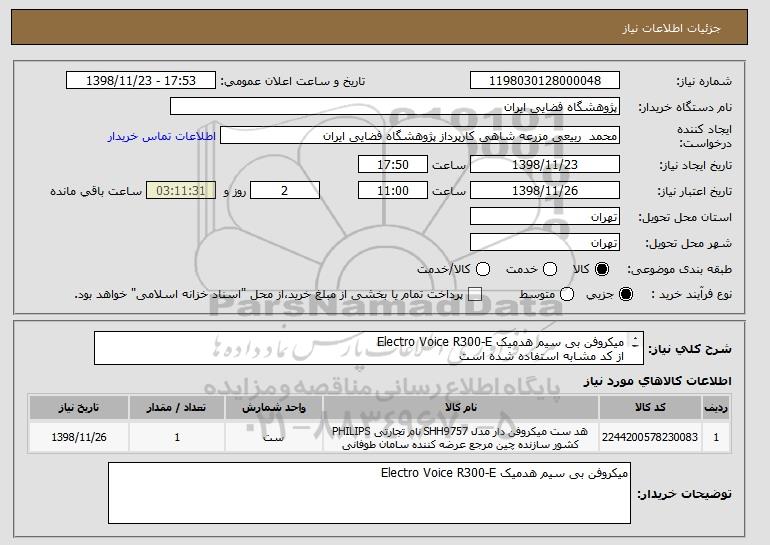
Task: Click the general need description text box
Action: (x=369, y=348)
